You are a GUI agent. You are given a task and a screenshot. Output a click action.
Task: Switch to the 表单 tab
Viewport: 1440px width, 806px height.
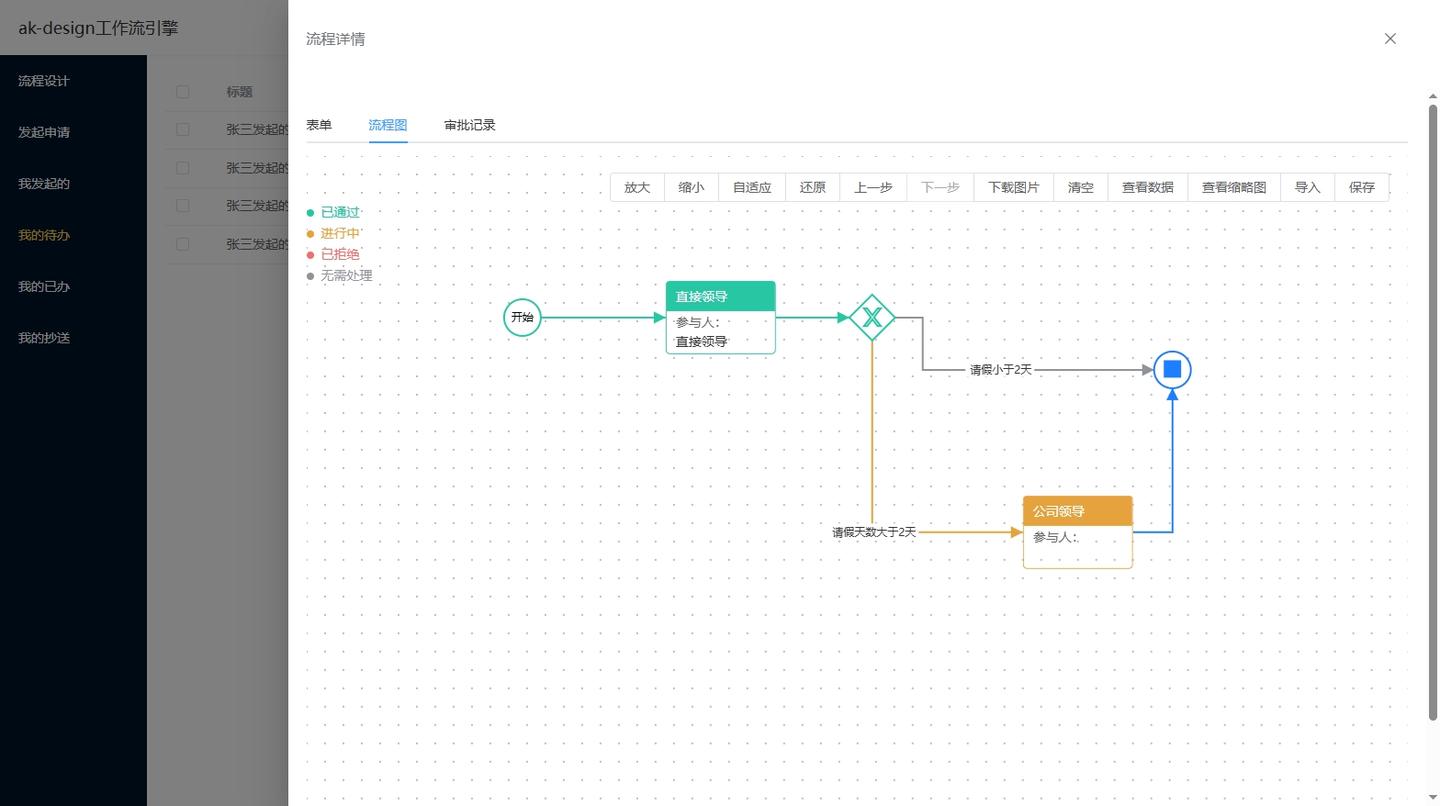click(318, 124)
